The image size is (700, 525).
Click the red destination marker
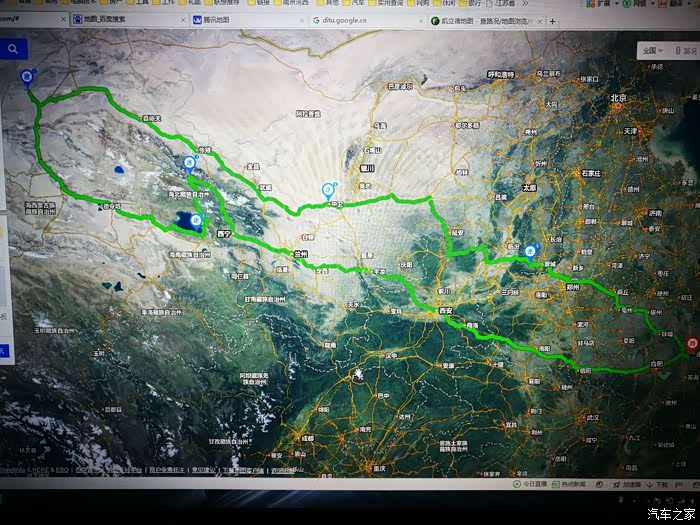coord(692,344)
